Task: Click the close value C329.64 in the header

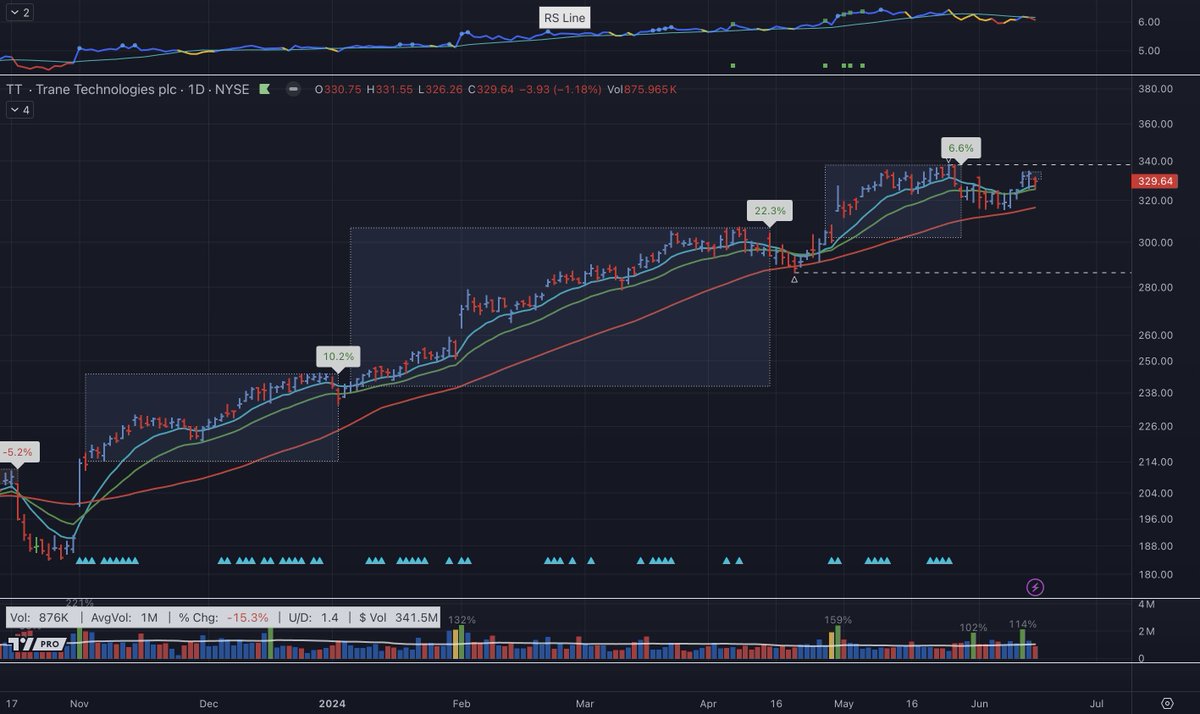Action: click(x=490, y=89)
